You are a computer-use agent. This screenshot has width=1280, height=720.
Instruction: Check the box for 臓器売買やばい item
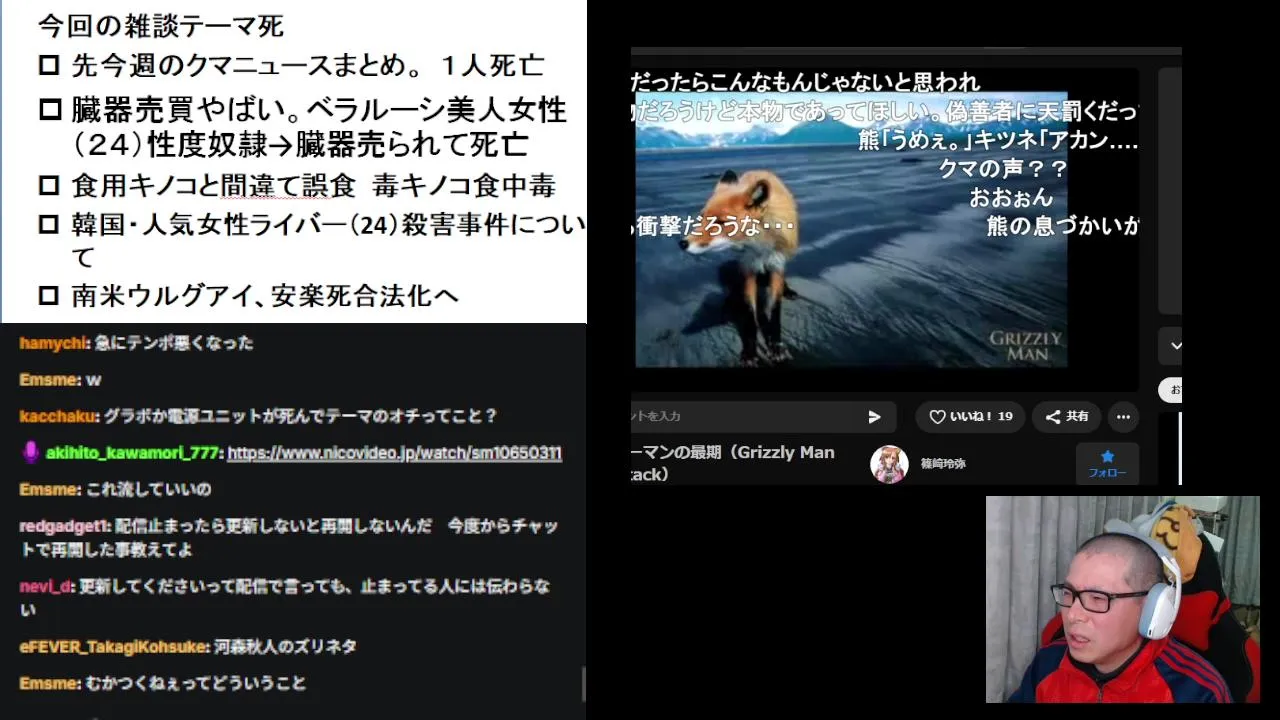(x=50, y=110)
